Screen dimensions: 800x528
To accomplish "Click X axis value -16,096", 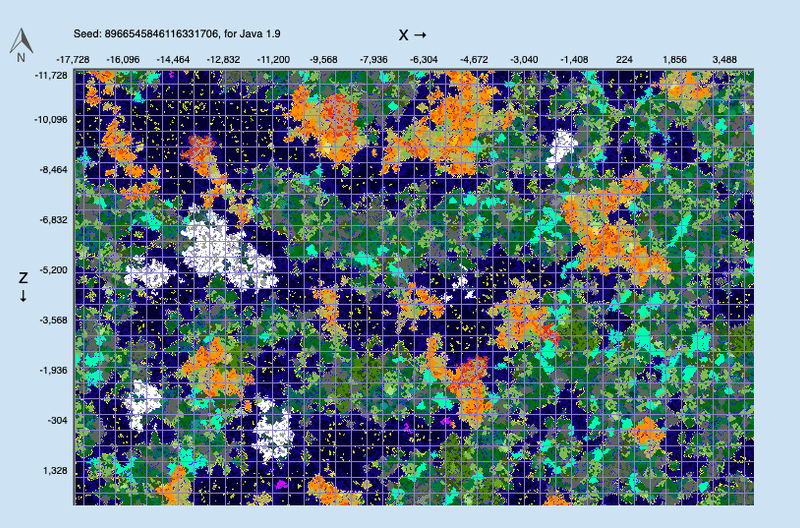I will [x=123, y=60].
